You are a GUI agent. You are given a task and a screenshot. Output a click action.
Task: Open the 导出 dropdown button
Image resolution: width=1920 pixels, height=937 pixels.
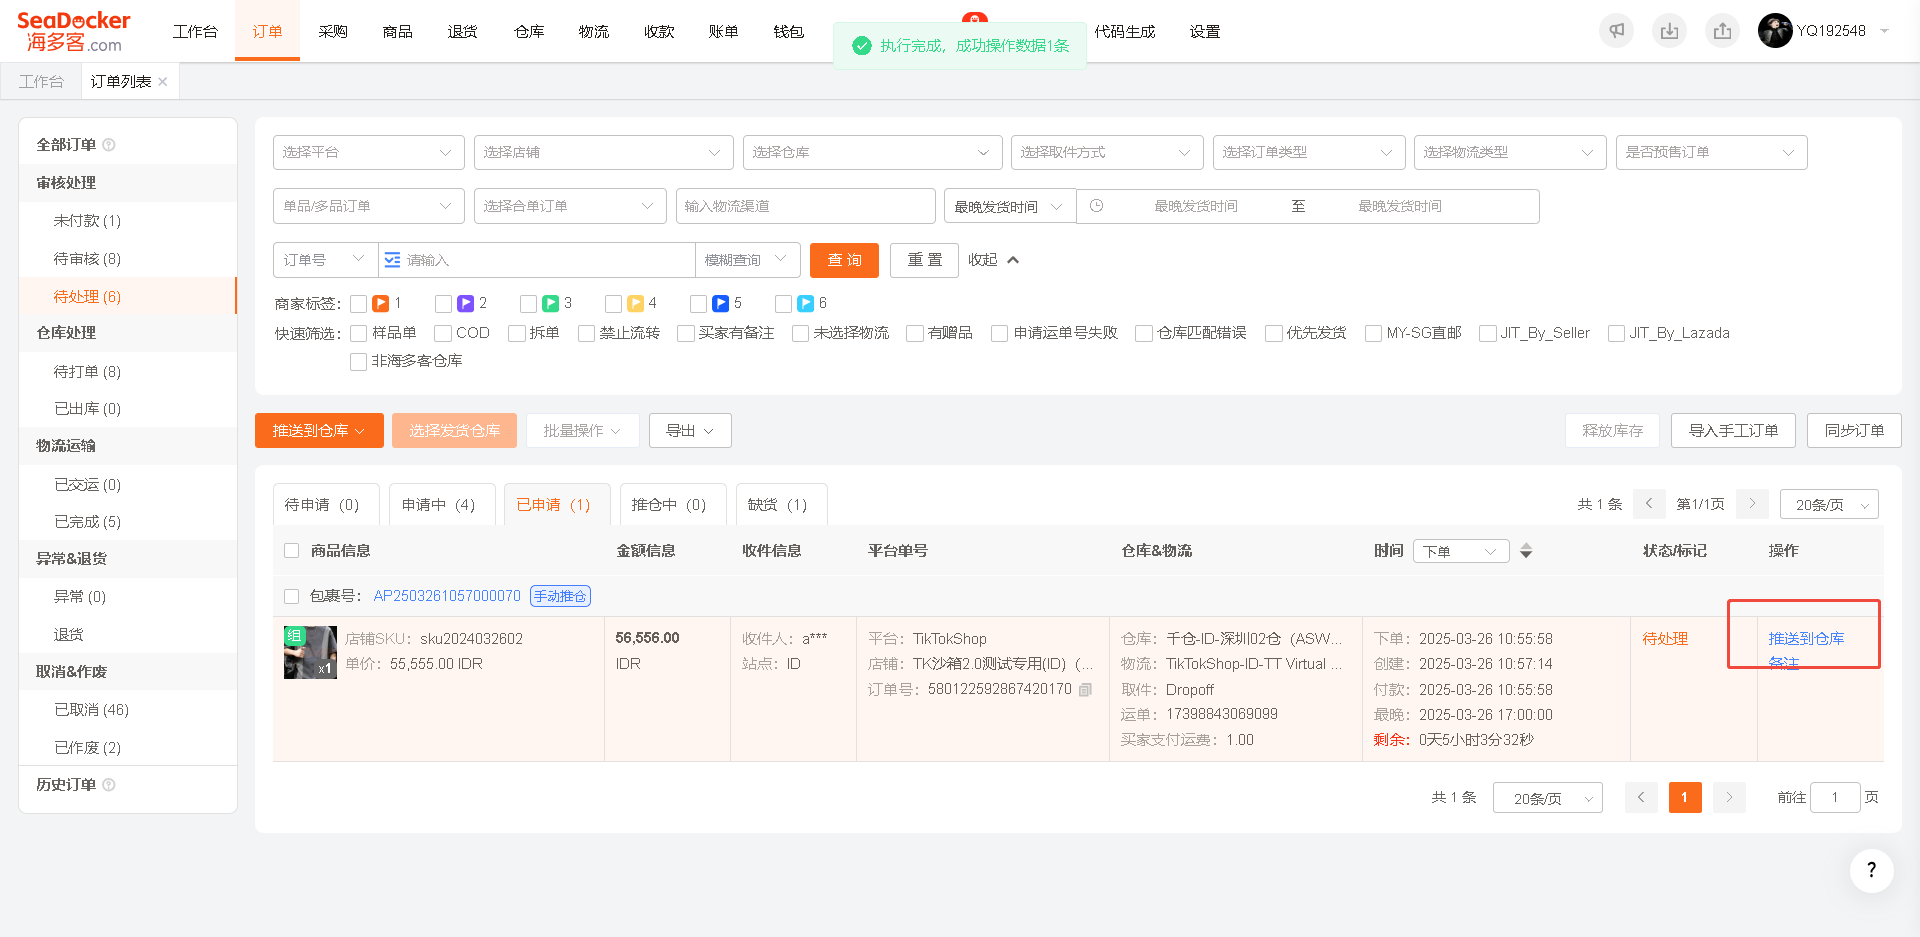pos(690,430)
